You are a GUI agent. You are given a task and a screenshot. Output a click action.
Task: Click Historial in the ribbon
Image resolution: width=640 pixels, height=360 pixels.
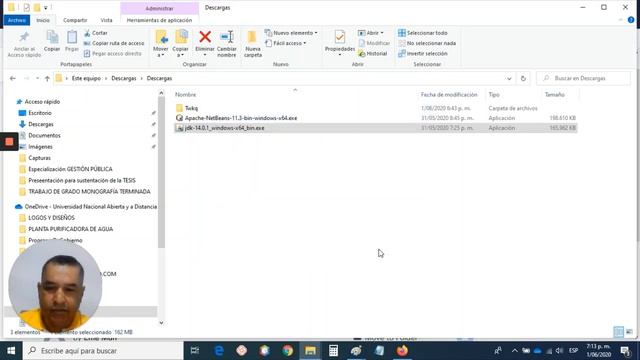tap(372, 53)
